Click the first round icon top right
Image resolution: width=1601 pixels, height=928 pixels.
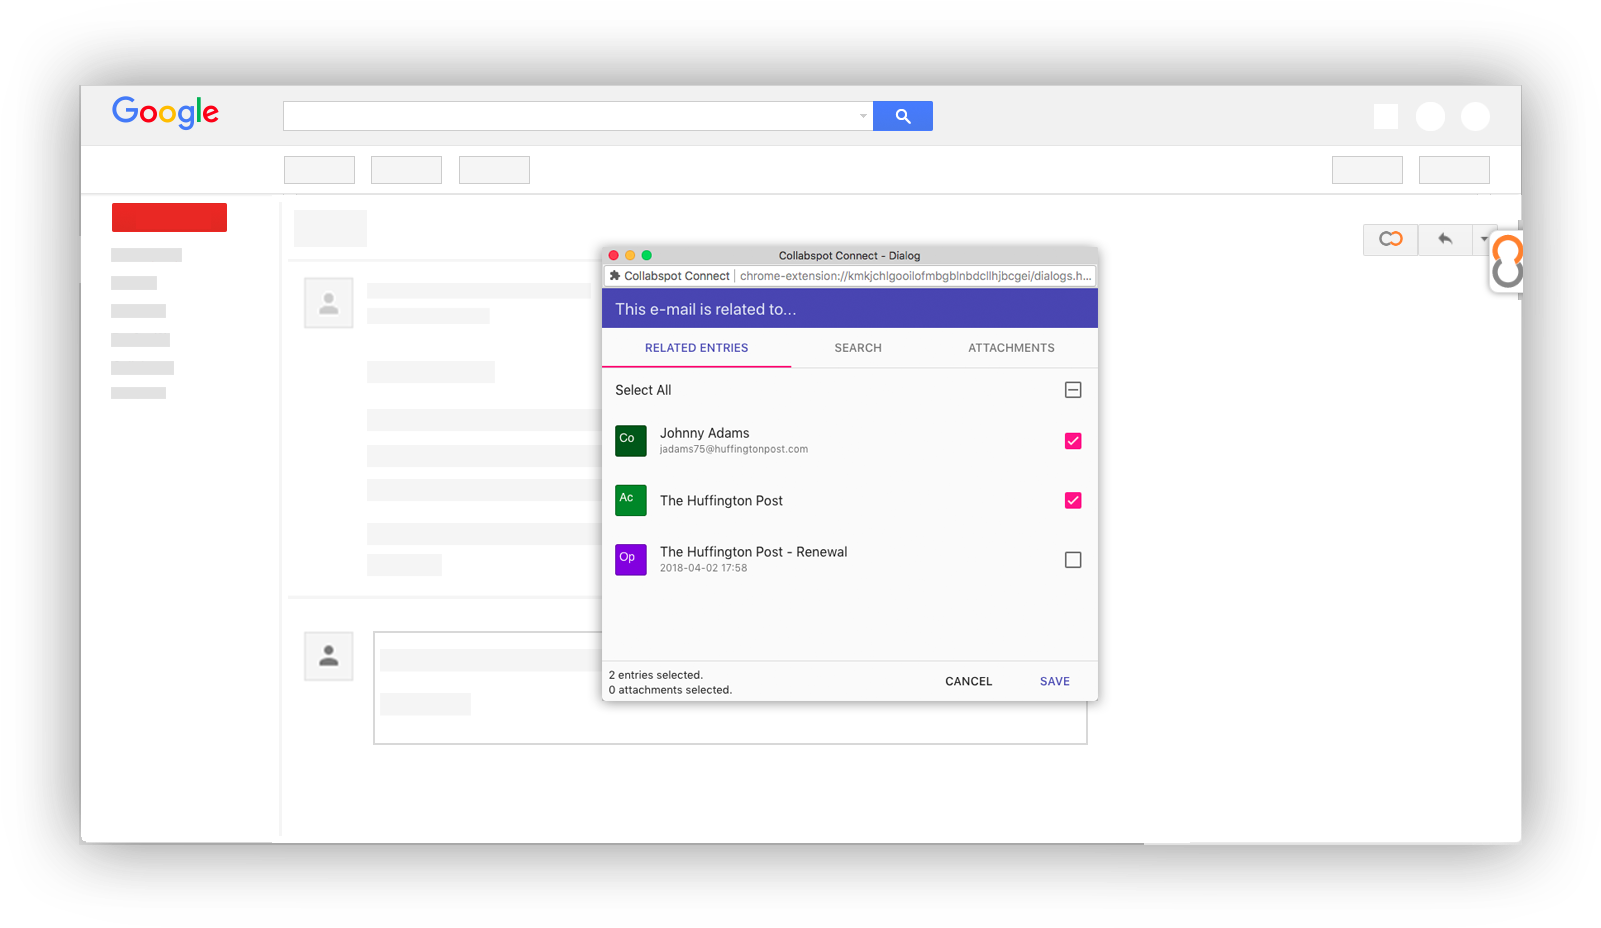point(1430,117)
